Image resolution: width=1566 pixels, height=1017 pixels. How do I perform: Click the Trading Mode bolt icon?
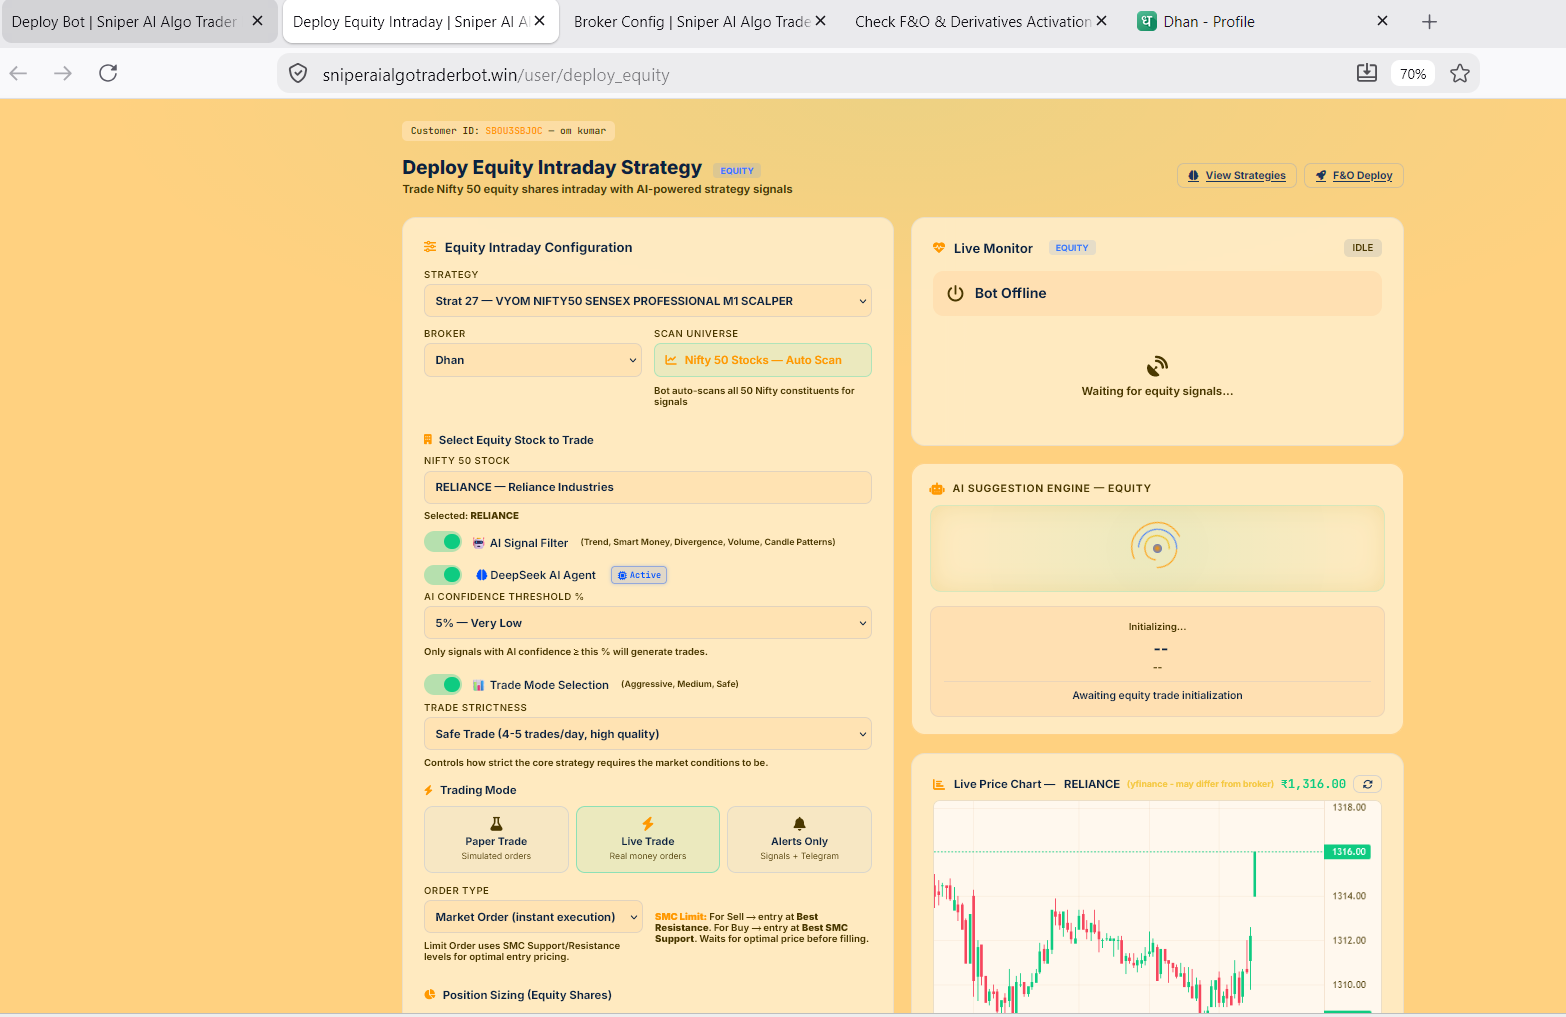click(429, 790)
